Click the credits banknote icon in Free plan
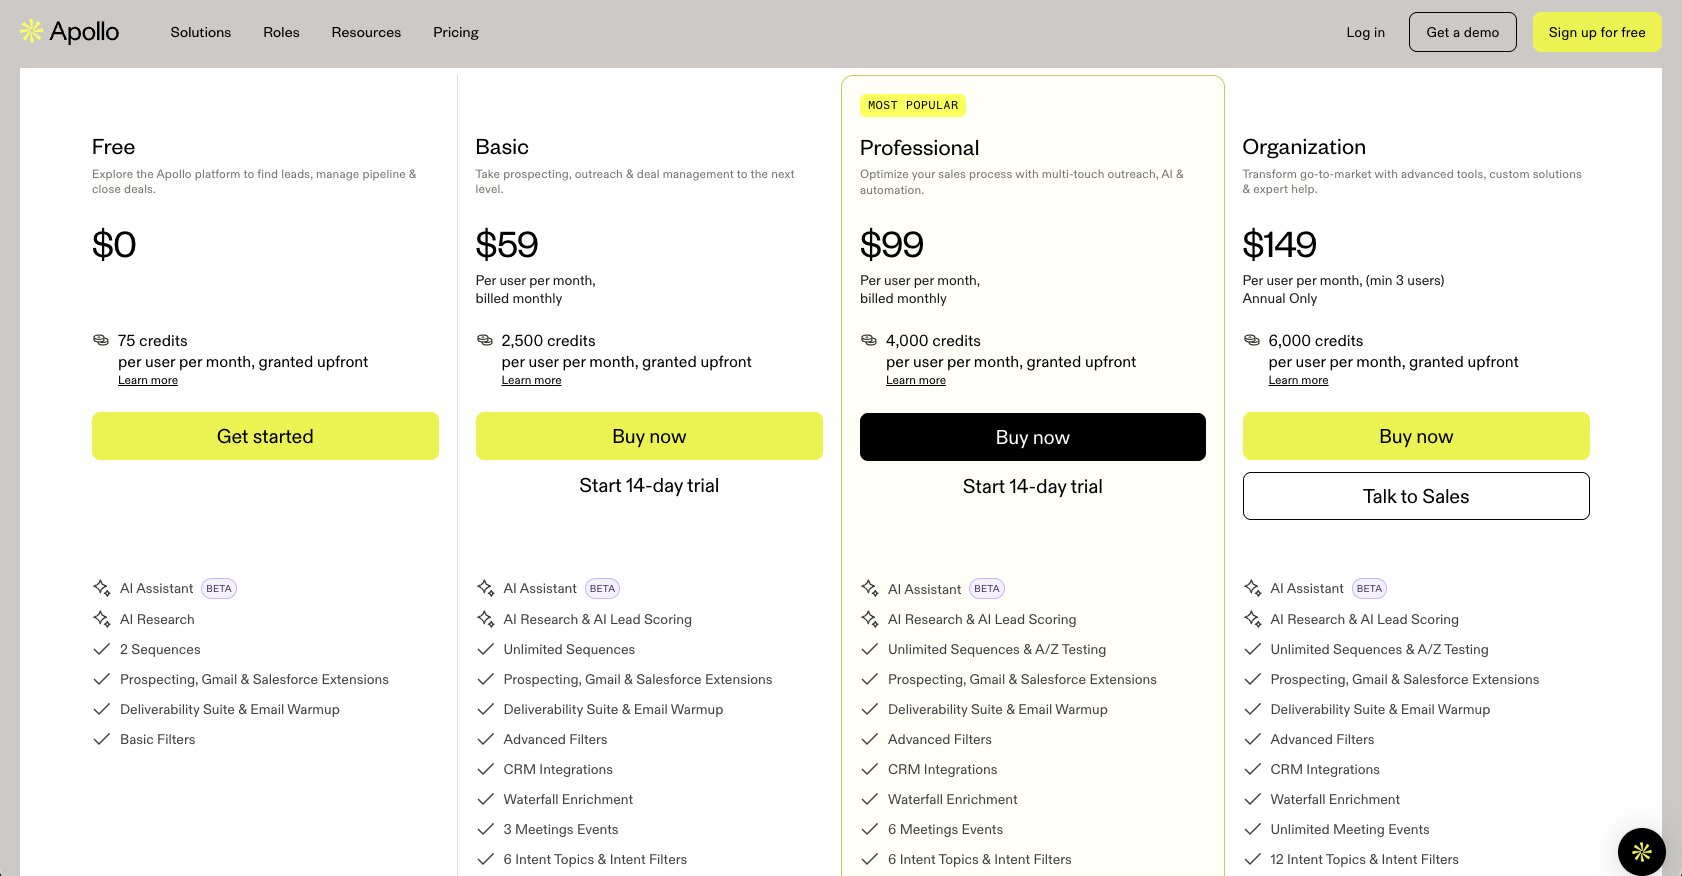This screenshot has width=1682, height=876. point(100,341)
